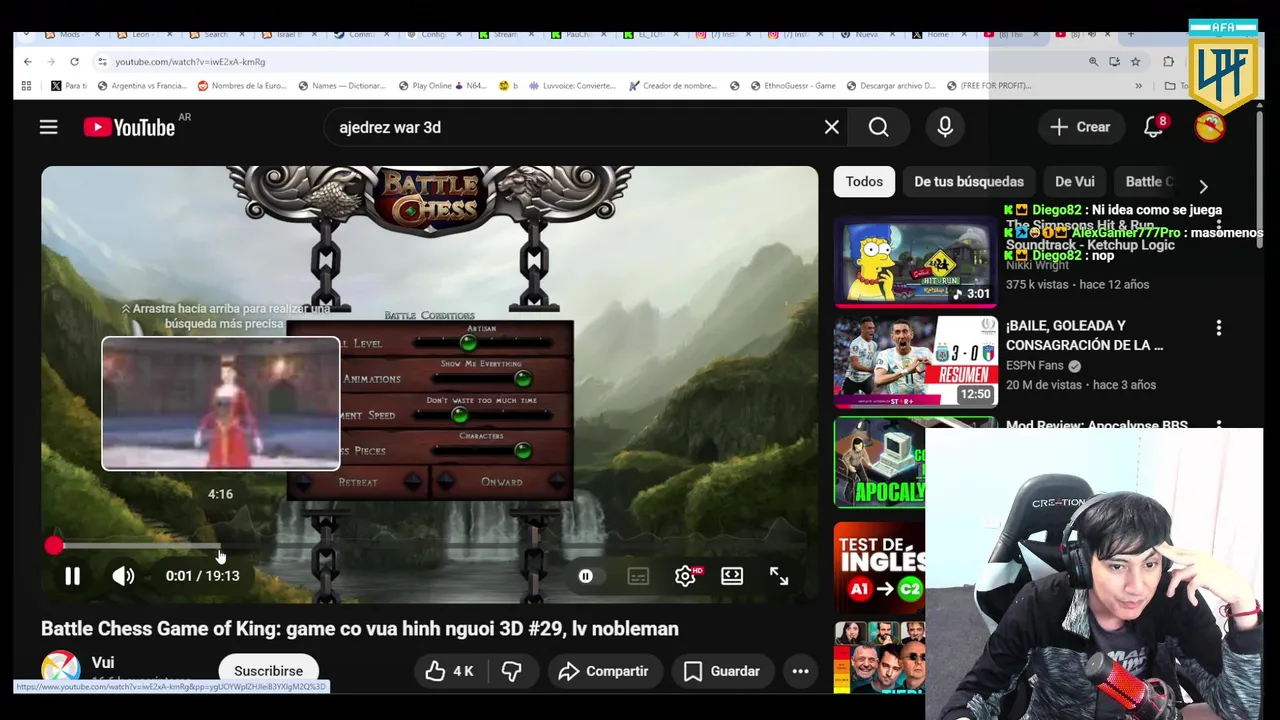
Task: Click the YouTube logo home link
Action: pyautogui.click(x=129, y=127)
